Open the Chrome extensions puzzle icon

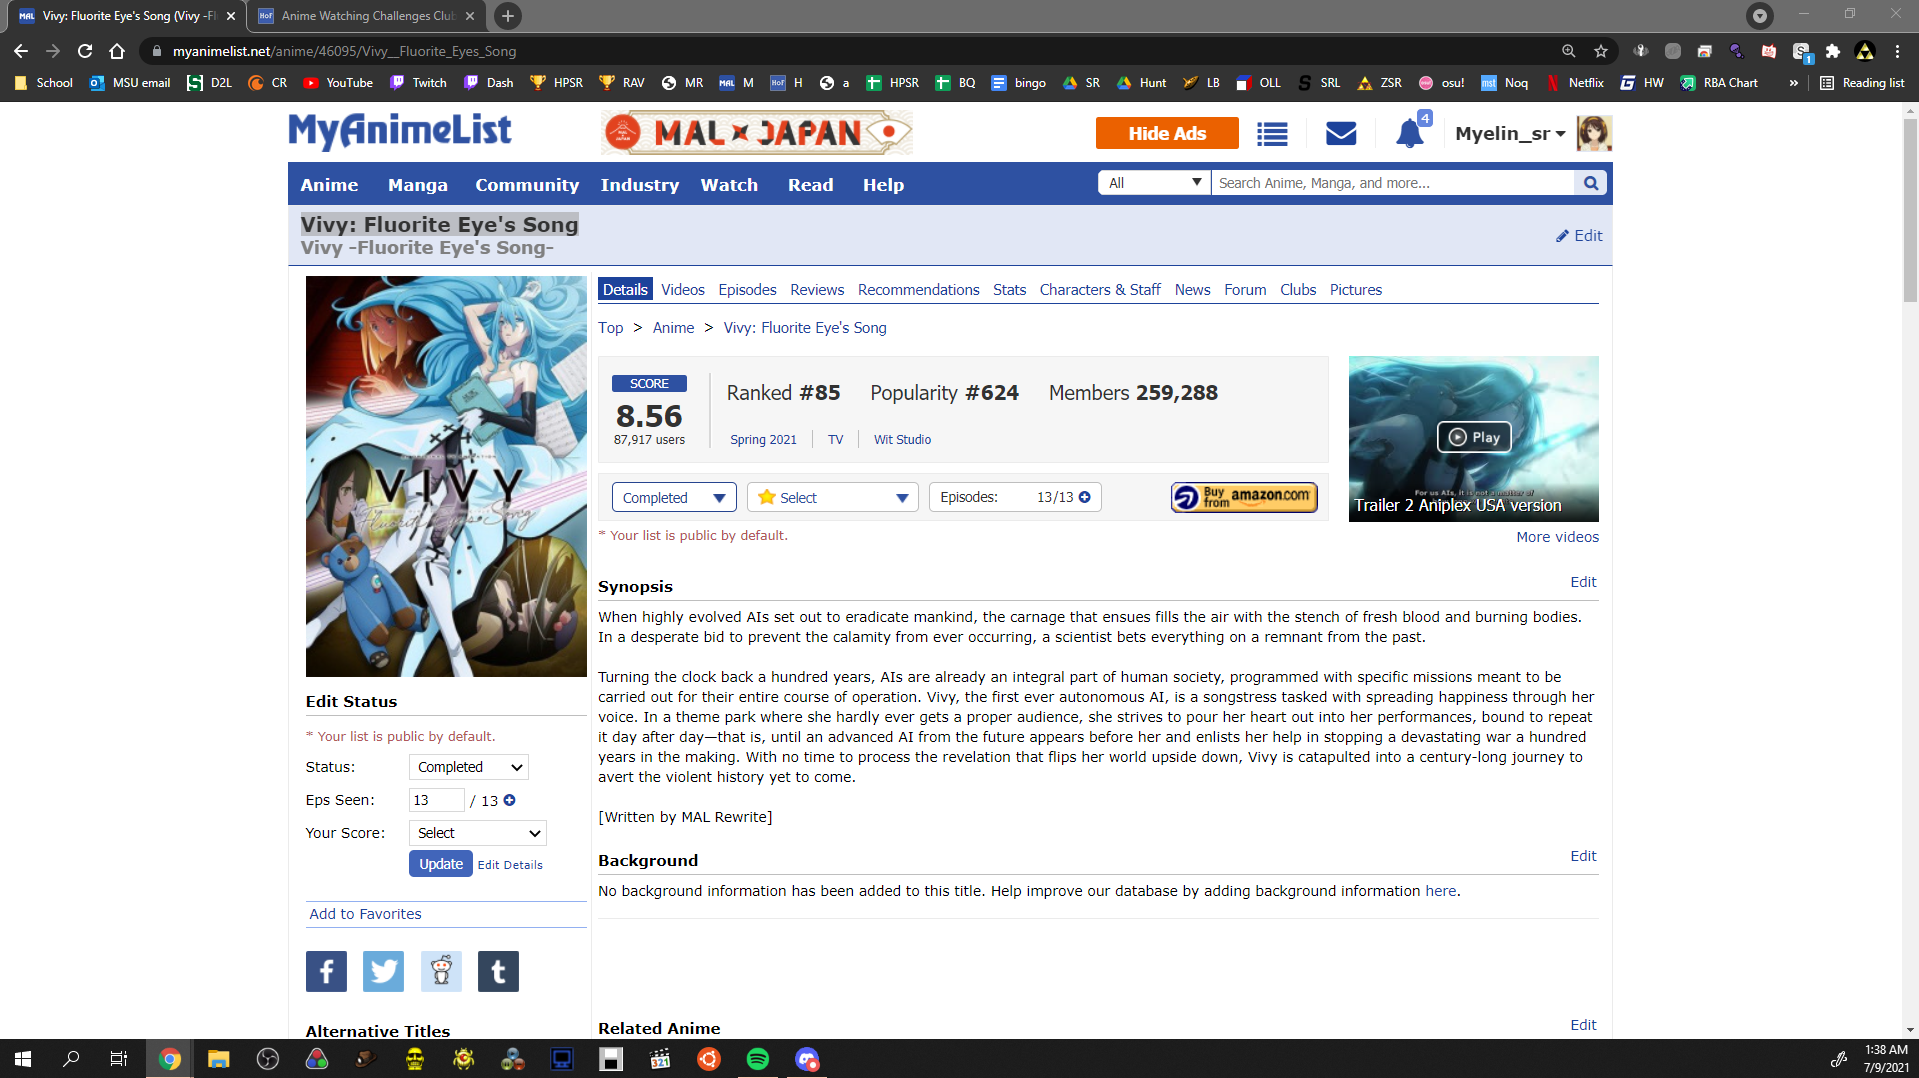click(x=1833, y=51)
